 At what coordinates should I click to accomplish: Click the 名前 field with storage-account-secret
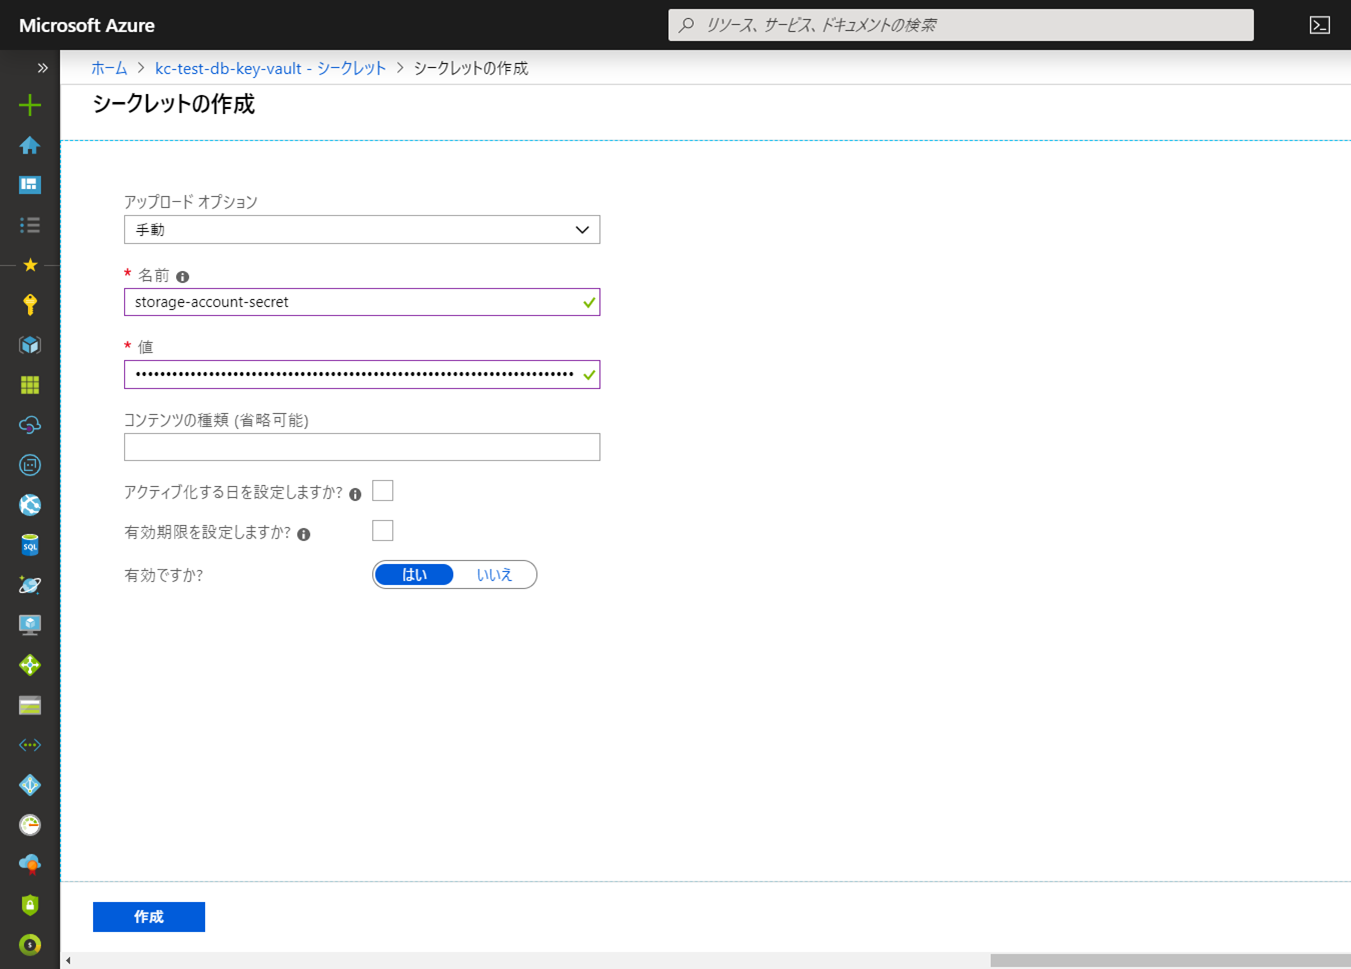tap(362, 302)
